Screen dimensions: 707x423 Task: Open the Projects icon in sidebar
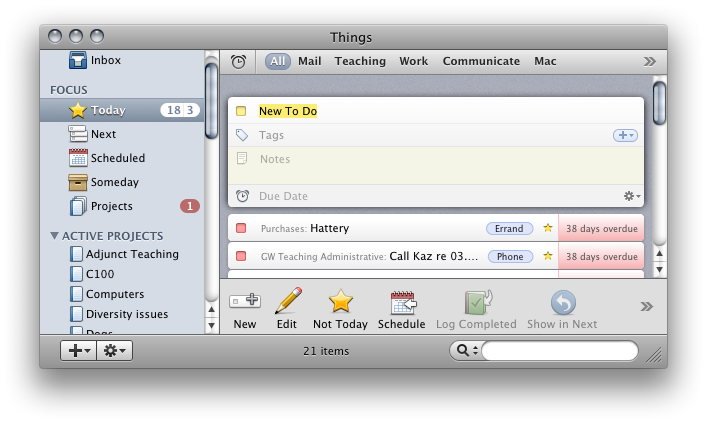point(78,206)
